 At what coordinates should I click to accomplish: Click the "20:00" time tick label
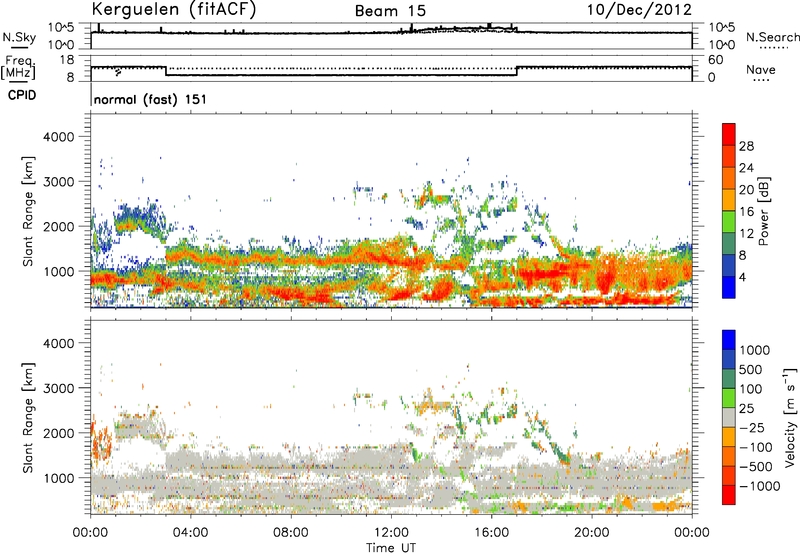591,533
